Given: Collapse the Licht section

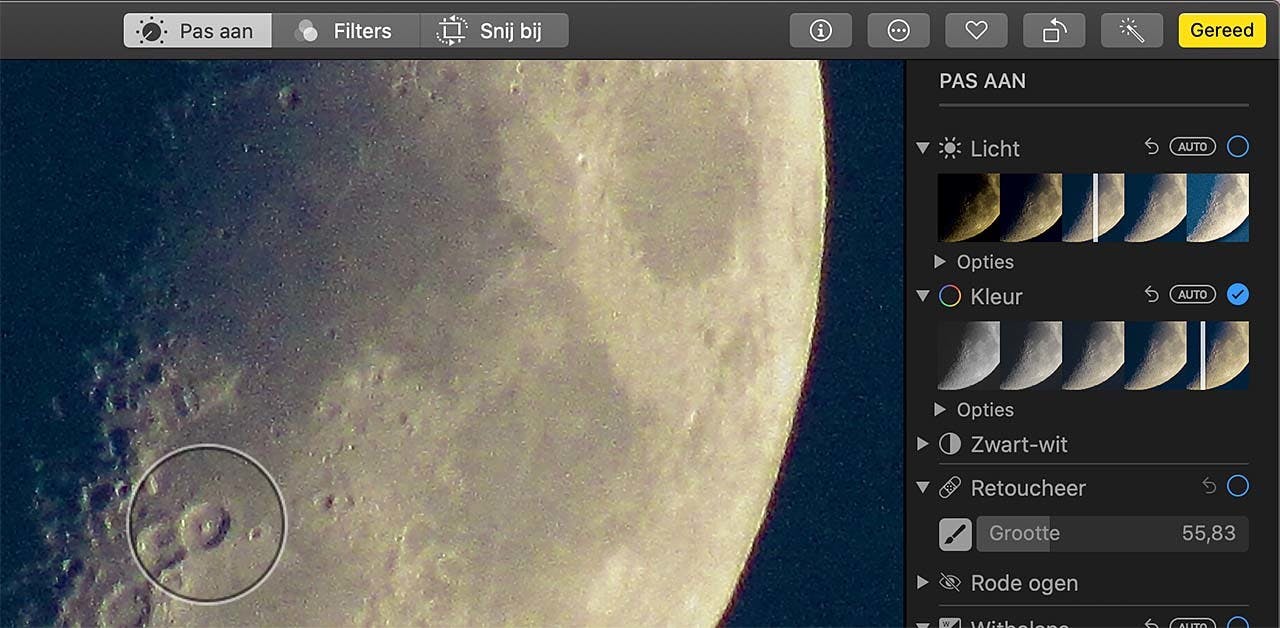Looking at the screenshot, I should point(923,148).
